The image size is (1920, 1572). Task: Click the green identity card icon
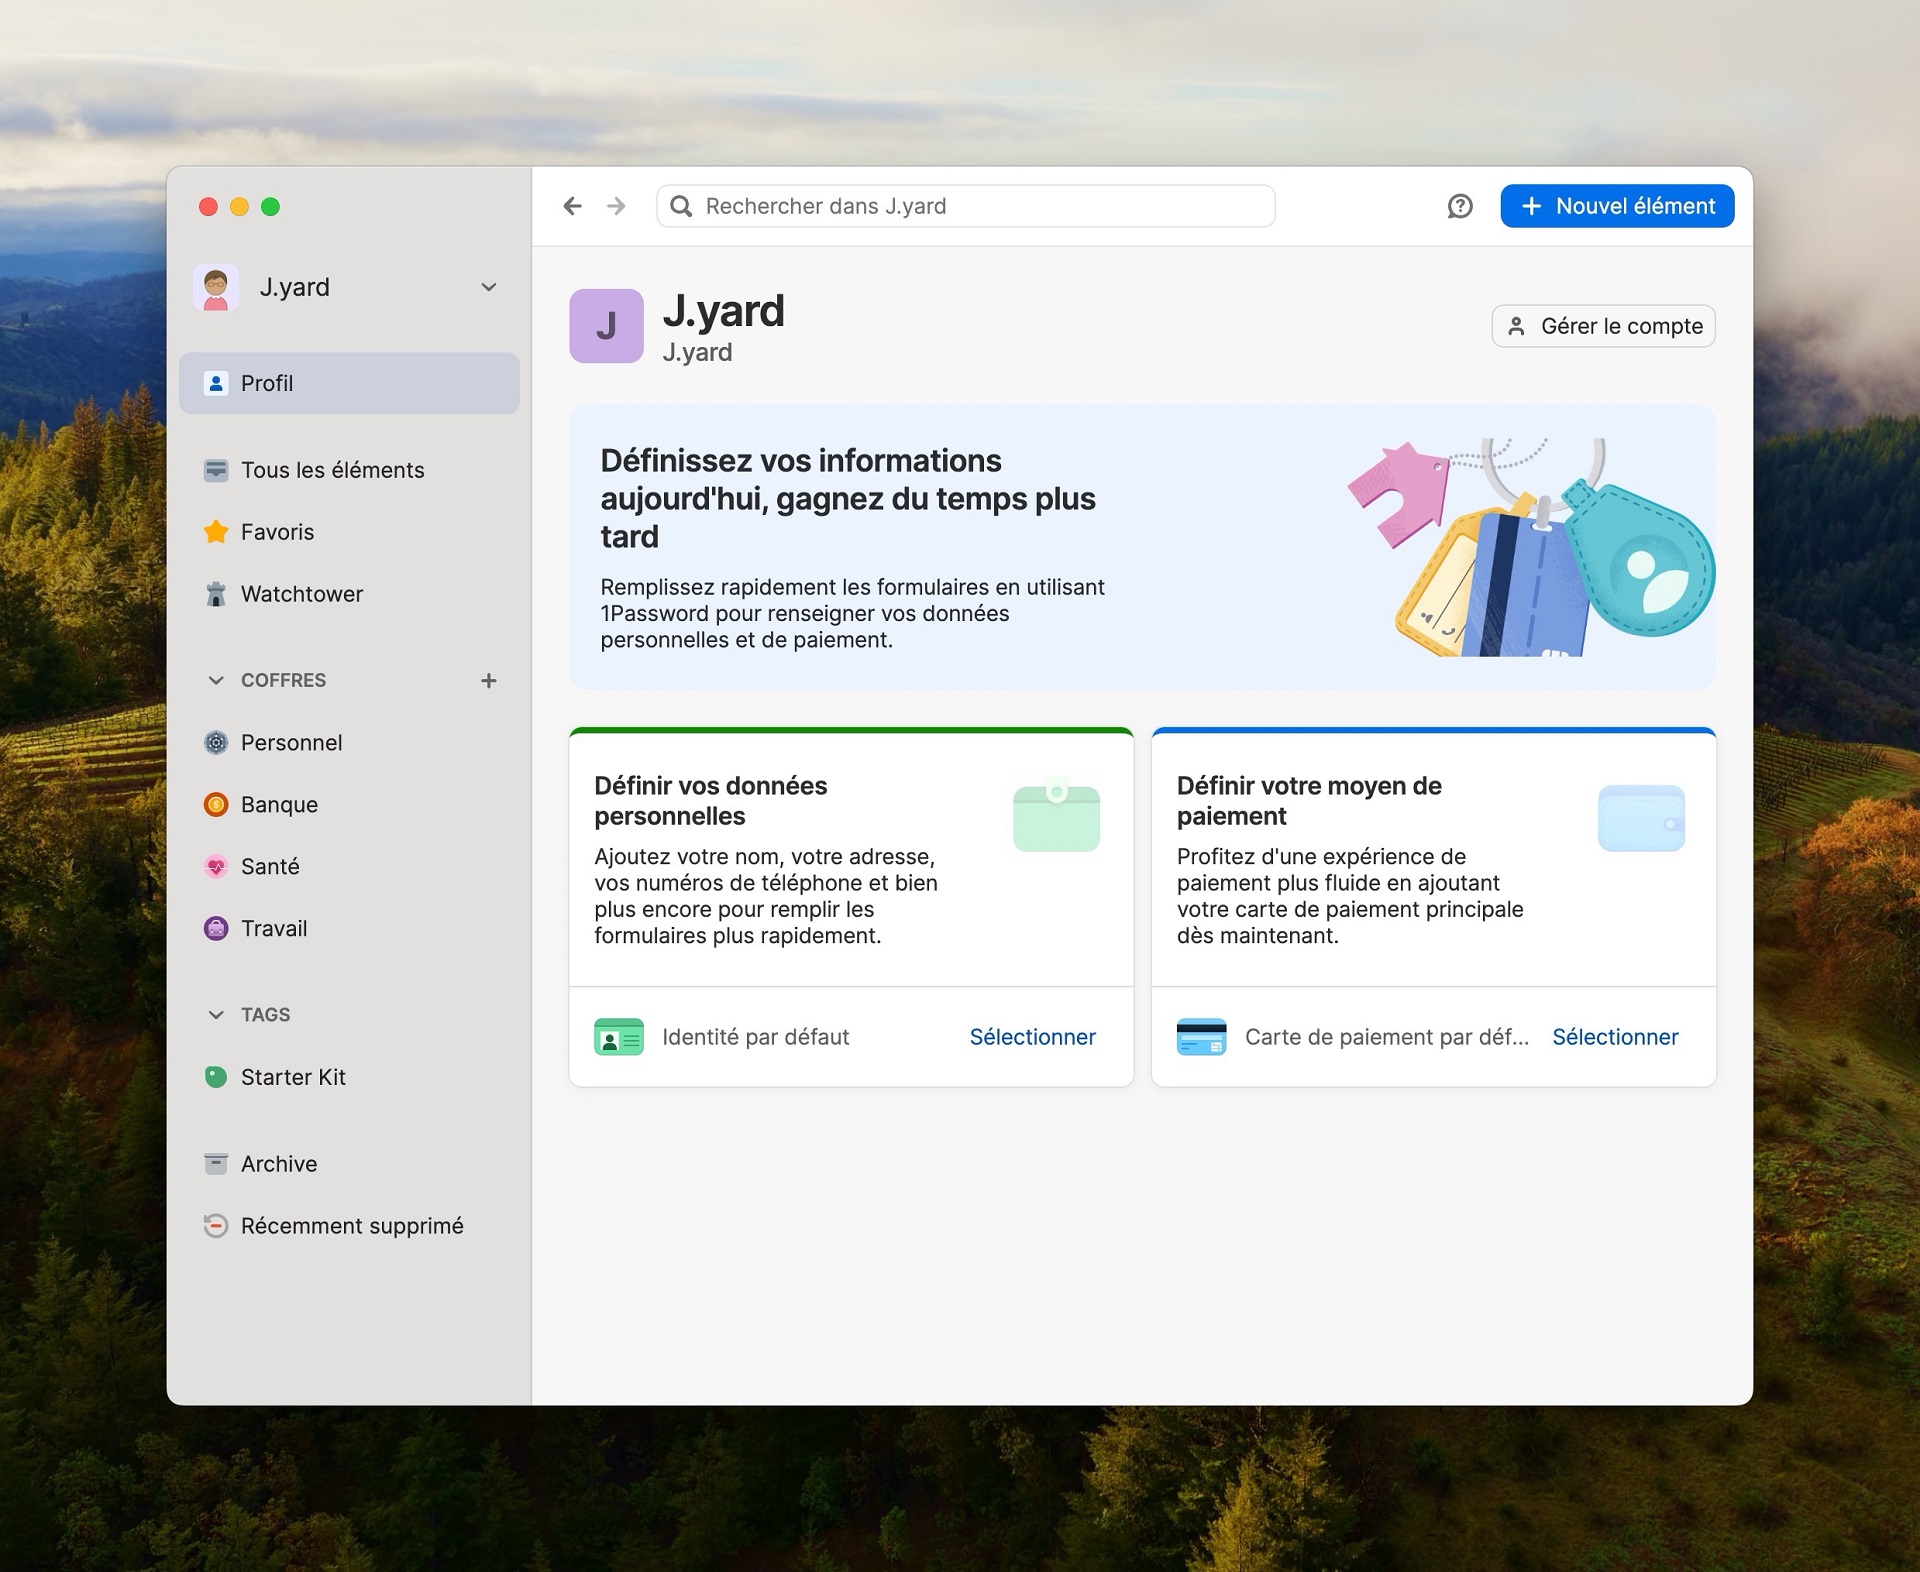619,1037
